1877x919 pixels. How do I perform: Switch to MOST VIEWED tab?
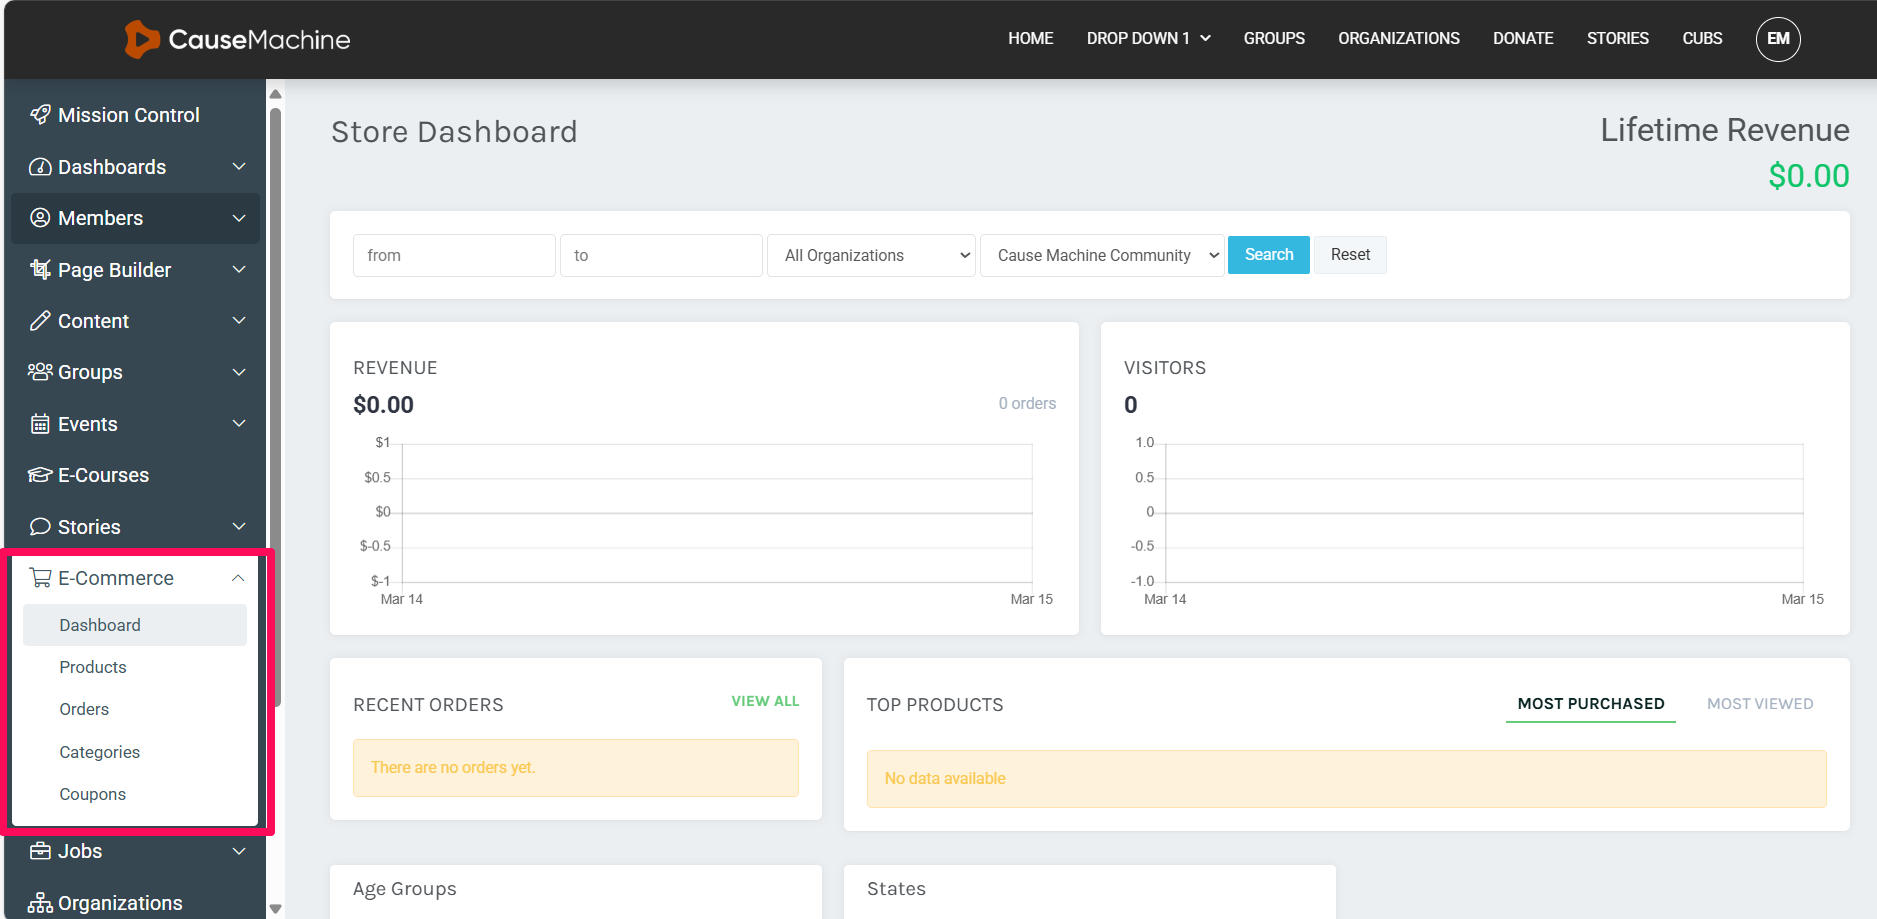point(1760,704)
